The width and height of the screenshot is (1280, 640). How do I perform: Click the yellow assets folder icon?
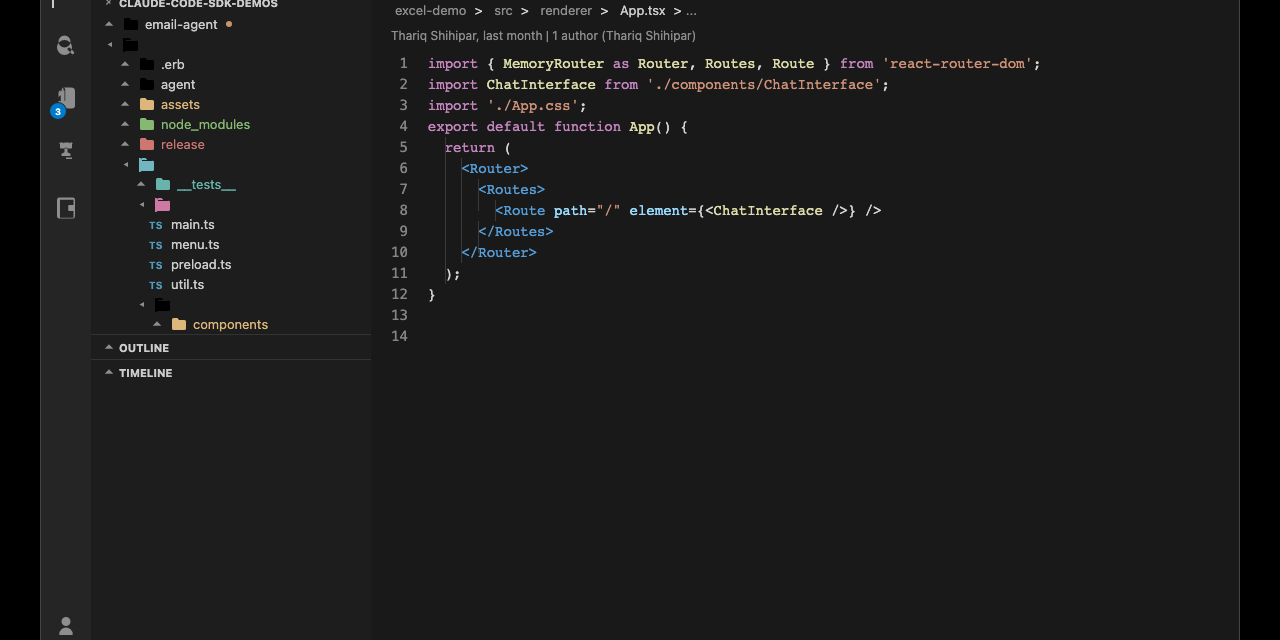click(x=147, y=104)
